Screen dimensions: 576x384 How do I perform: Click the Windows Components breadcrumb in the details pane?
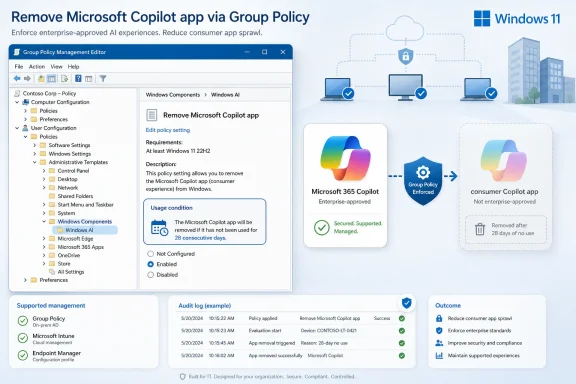click(173, 95)
